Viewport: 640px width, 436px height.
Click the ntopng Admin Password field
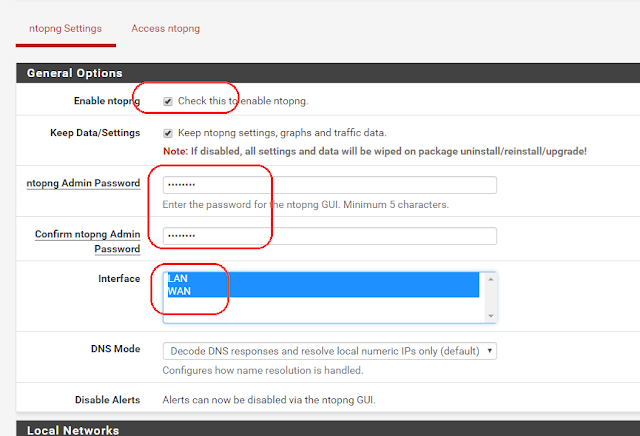[x=330, y=185]
